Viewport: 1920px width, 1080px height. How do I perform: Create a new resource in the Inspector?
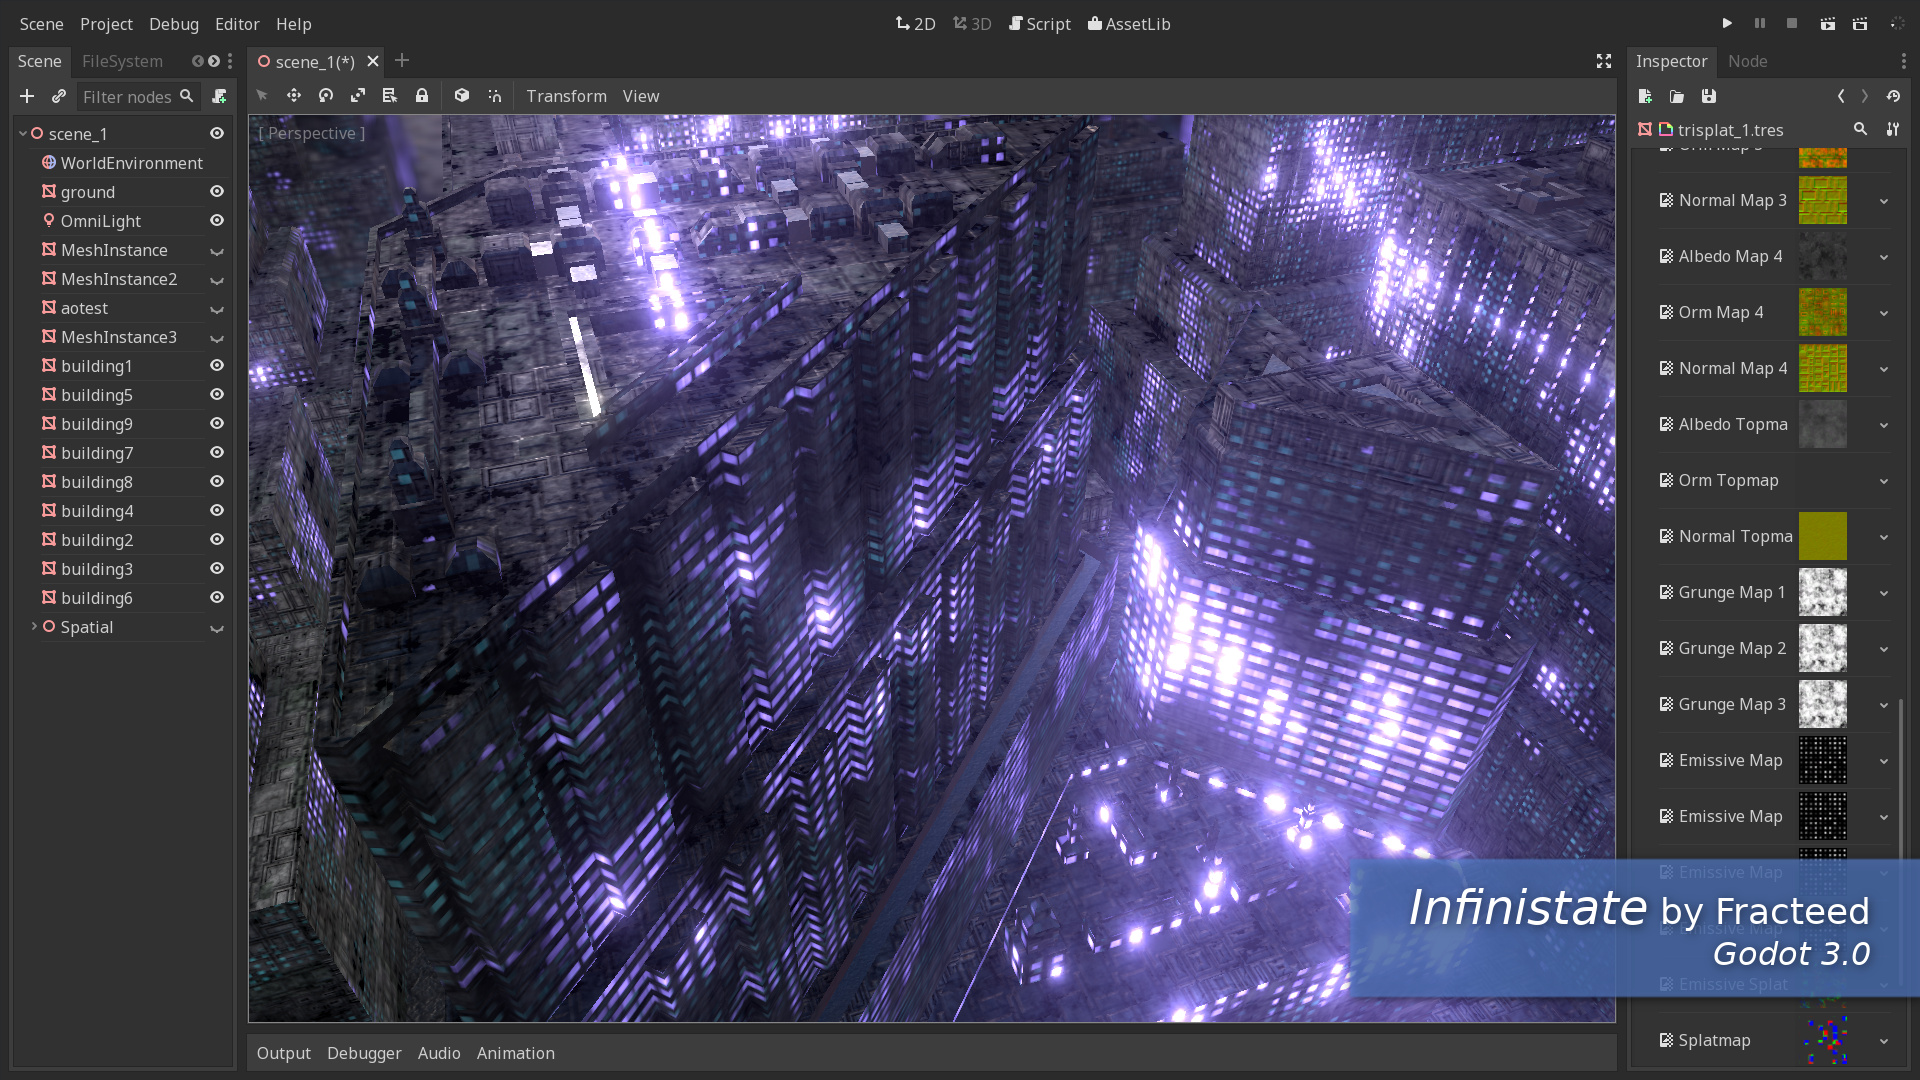[1644, 96]
